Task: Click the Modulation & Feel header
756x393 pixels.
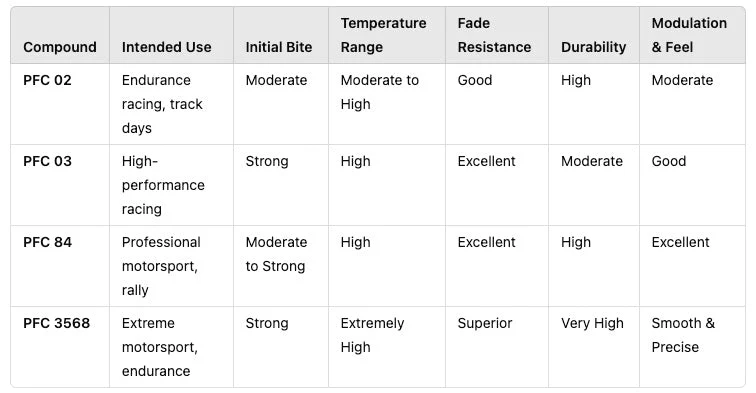Action: pyautogui.click(x=689, y=35)
